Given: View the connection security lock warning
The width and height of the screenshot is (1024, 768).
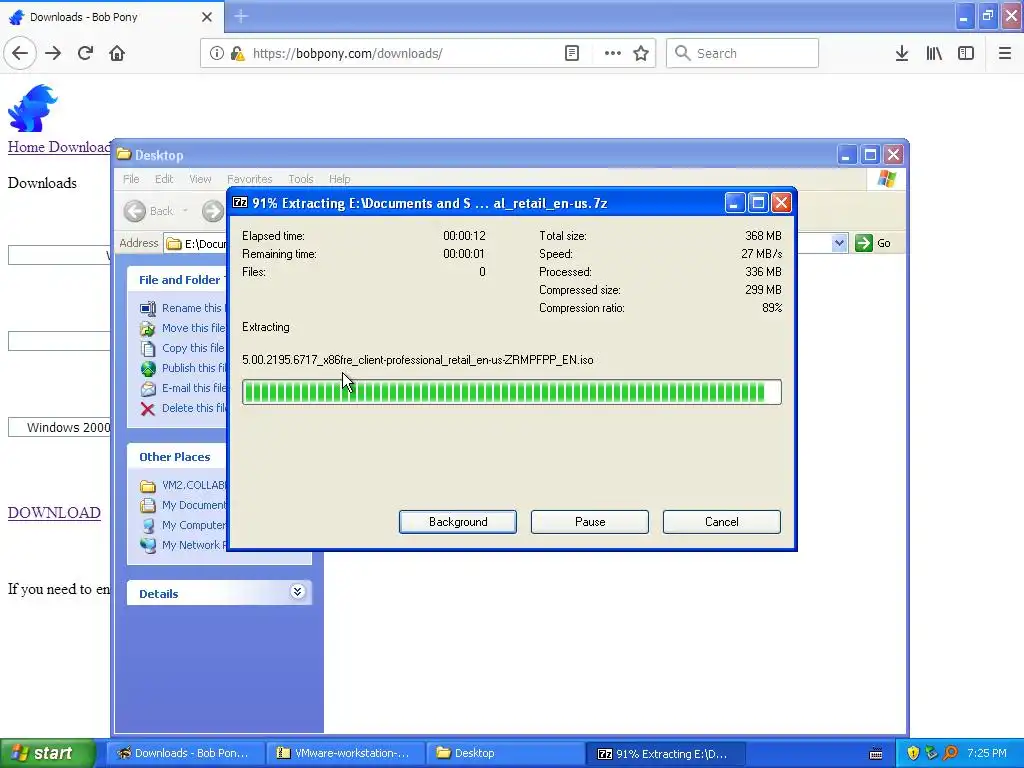Looking at the screenshot, I should [238, 54].
